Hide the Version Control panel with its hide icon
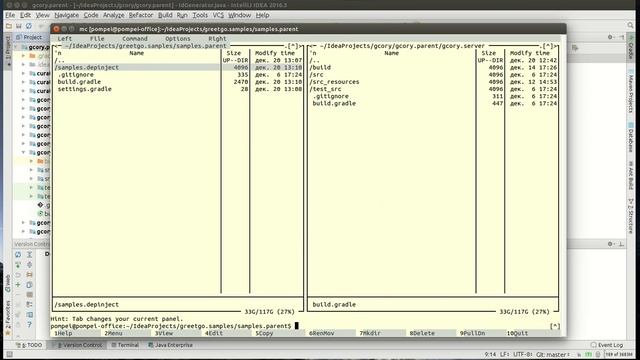 click(x=621, y=244)
